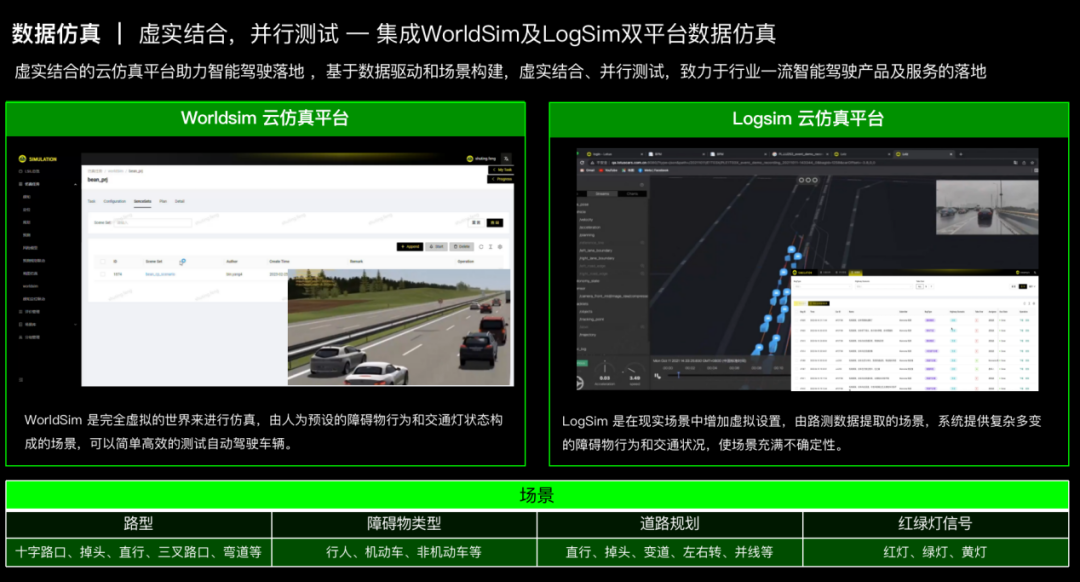Viewport: 1080px width, 582px height.
Task: Open the Plan tab in Worldsim
Action: (163, 201)
